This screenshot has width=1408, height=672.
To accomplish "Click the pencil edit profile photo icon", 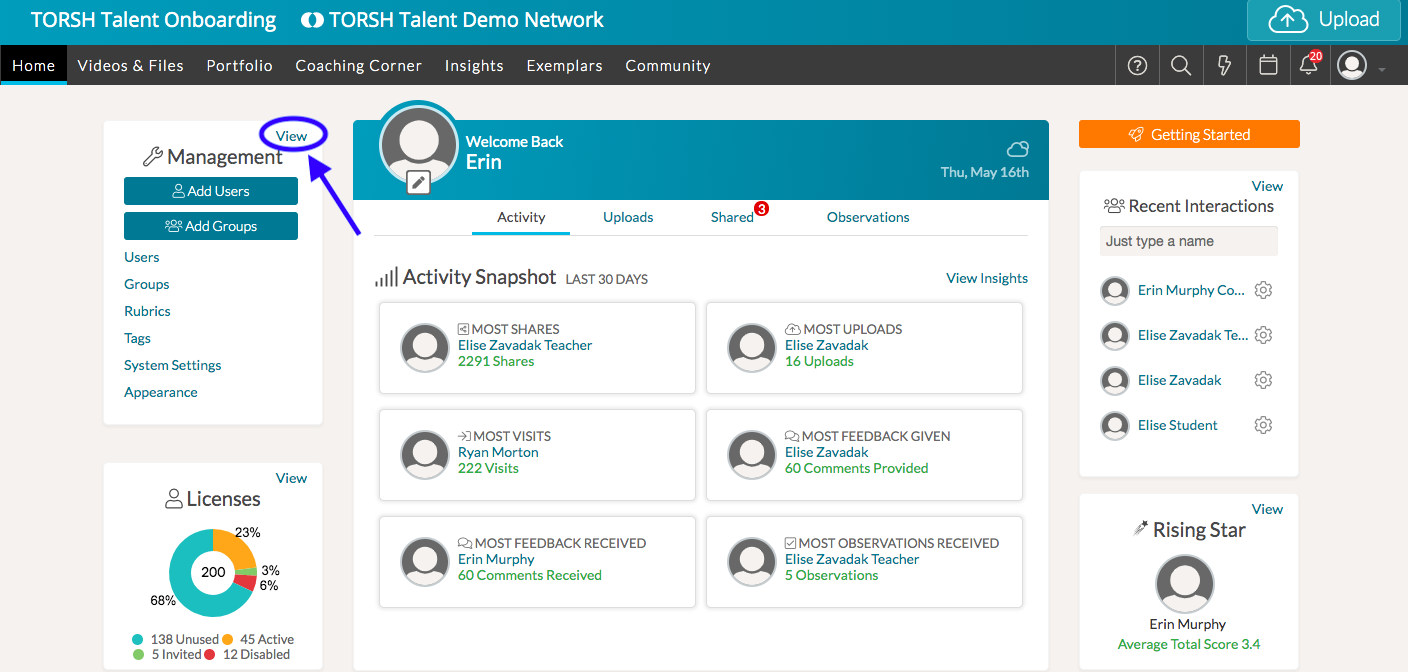I will pos(418,182).
